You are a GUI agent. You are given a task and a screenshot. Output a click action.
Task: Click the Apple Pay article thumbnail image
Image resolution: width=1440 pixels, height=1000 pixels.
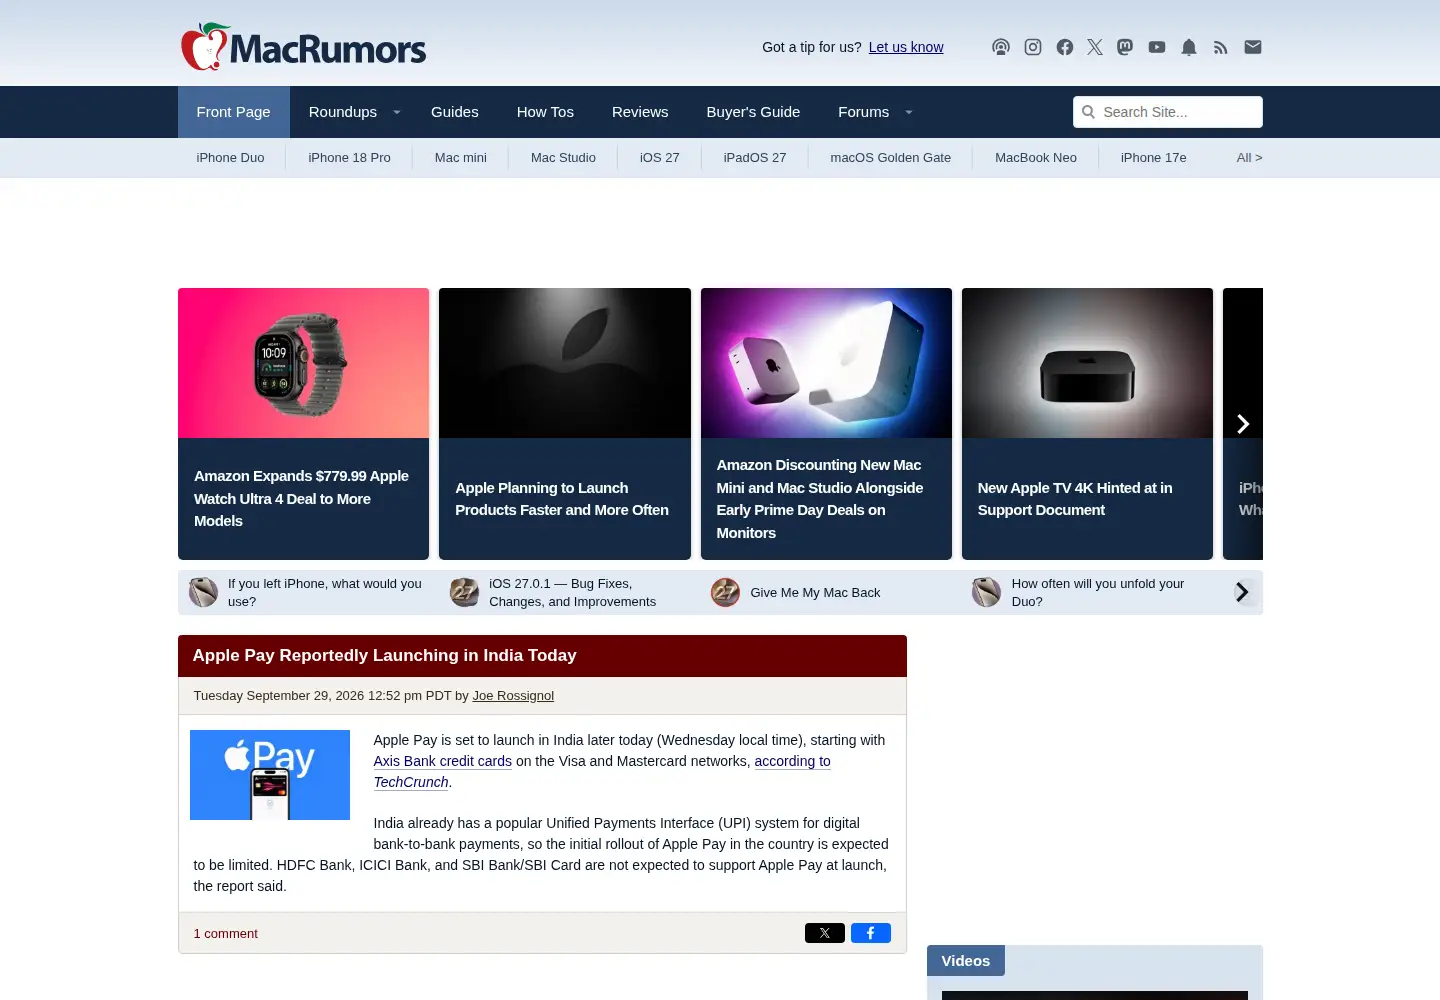click(x=270, y=775)
